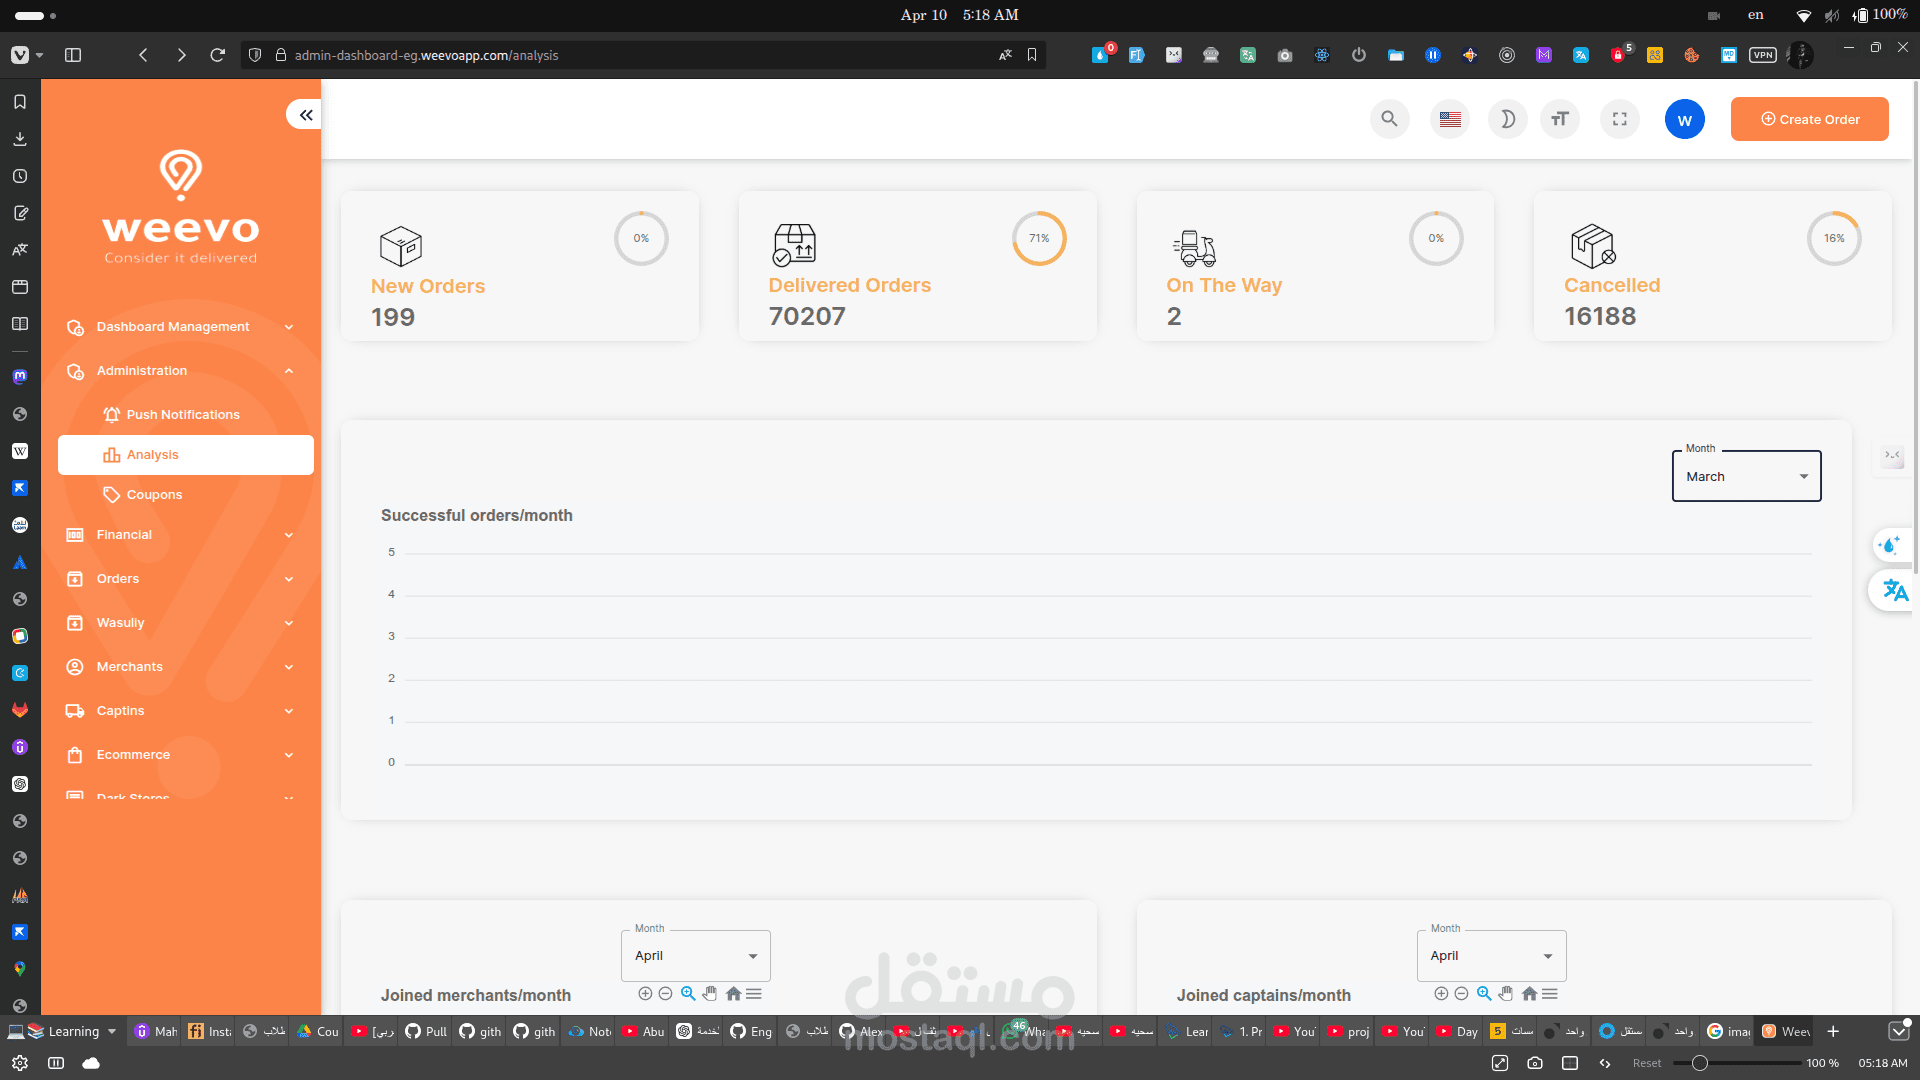Open the hamburger options on the merchants chart
The width and height of the screenshot is (1920, 1080).
click(x=753, y=993)
